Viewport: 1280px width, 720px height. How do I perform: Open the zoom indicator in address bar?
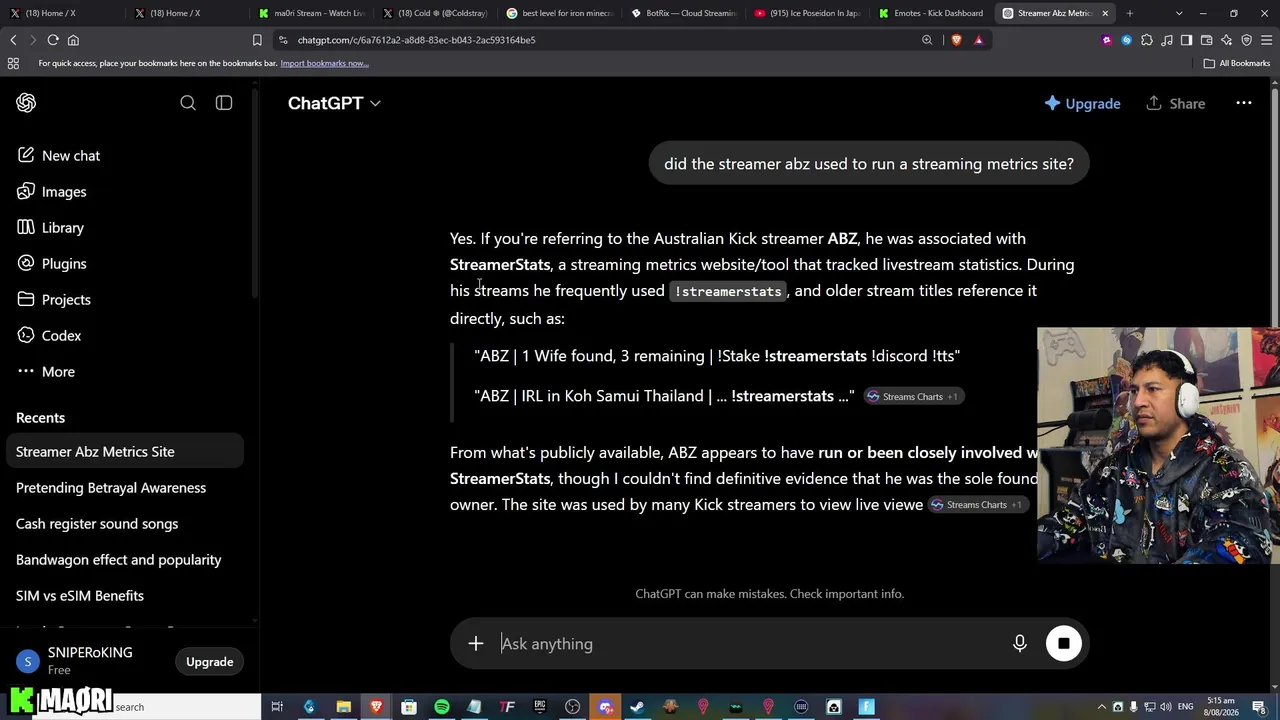tap(927, 40)
